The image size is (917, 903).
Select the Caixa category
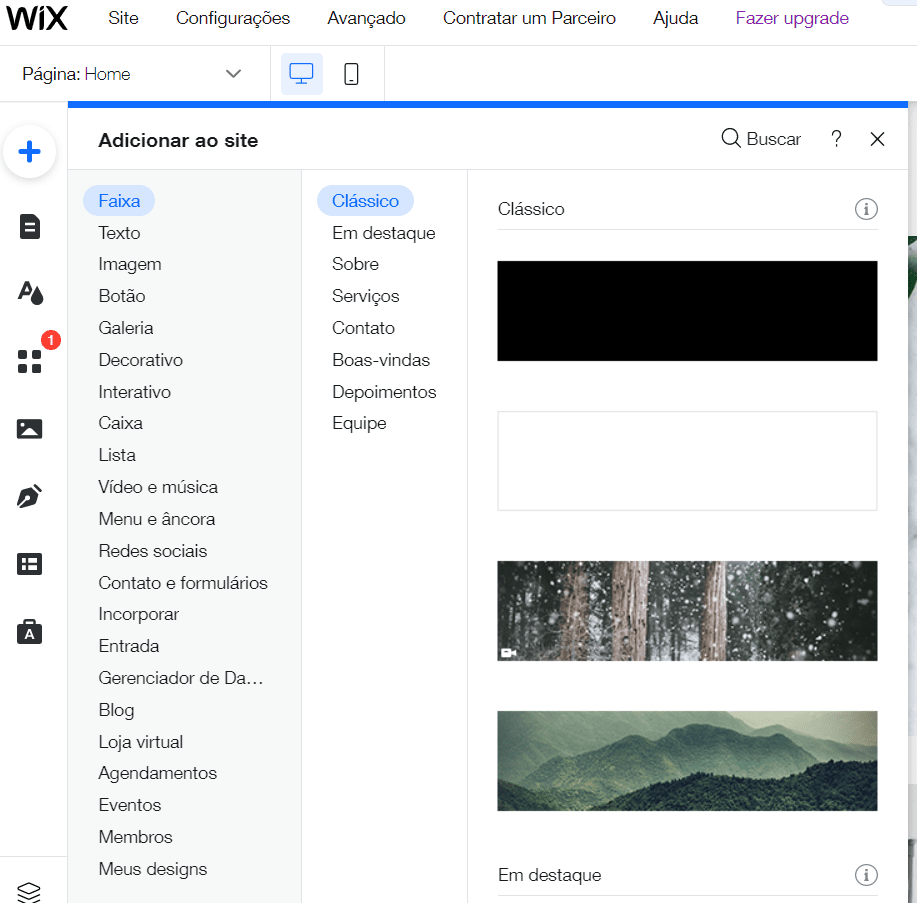[x=120, y=423]
